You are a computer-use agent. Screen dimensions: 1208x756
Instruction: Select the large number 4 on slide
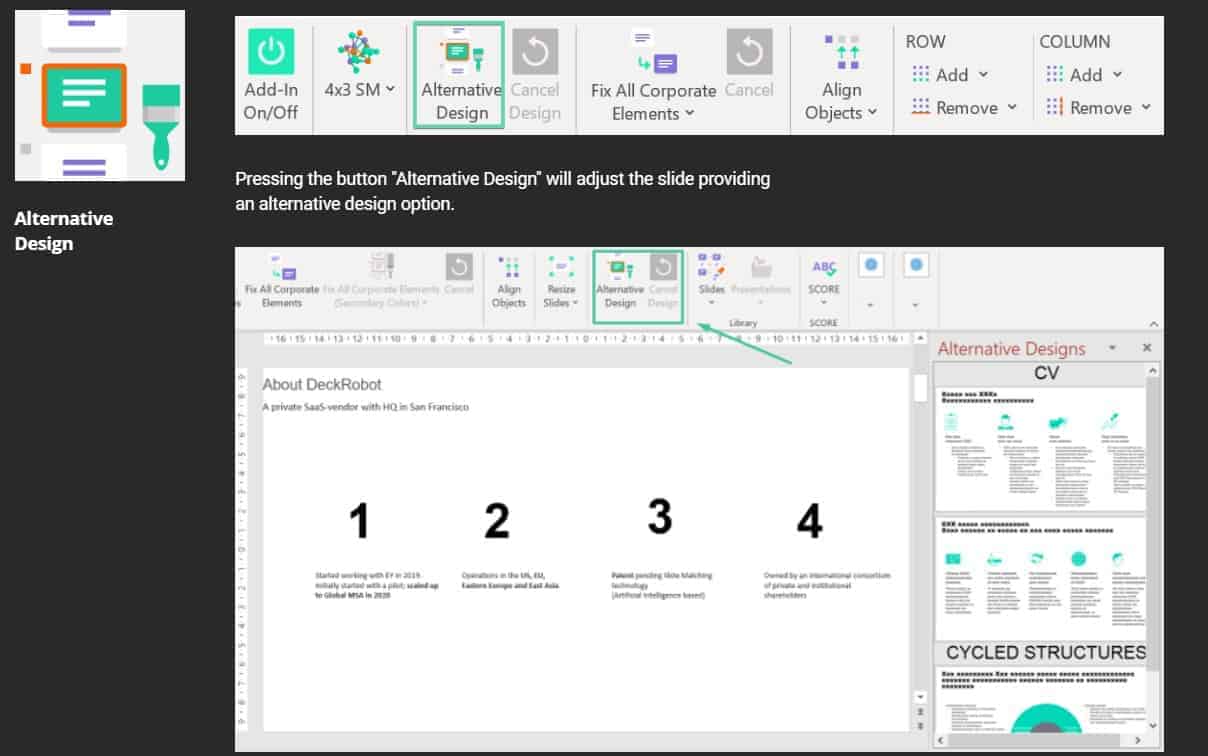pyautogui.click(x=809, y=521)
